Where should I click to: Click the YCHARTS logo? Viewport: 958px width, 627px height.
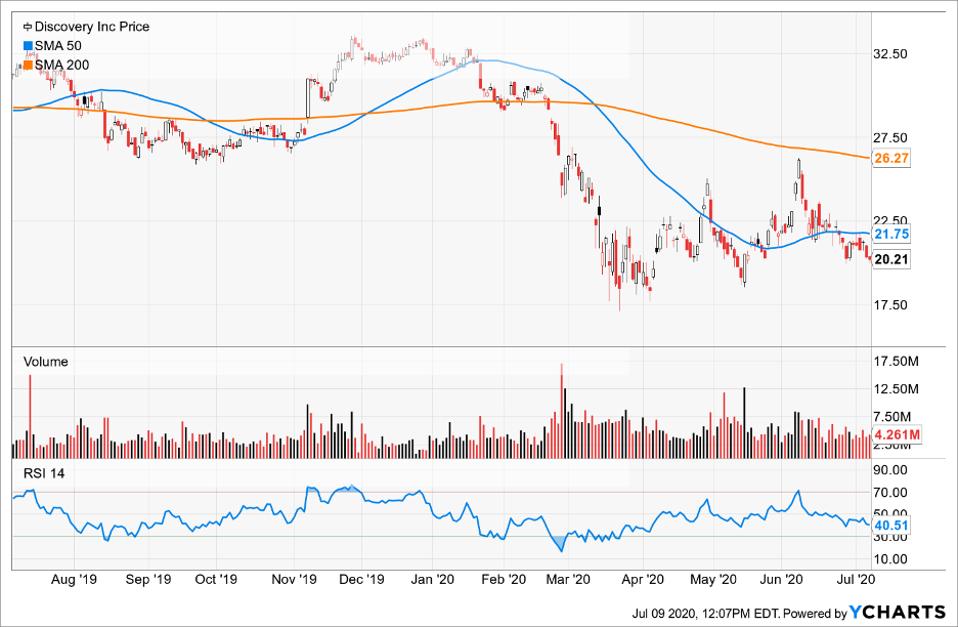click(898, 612)
